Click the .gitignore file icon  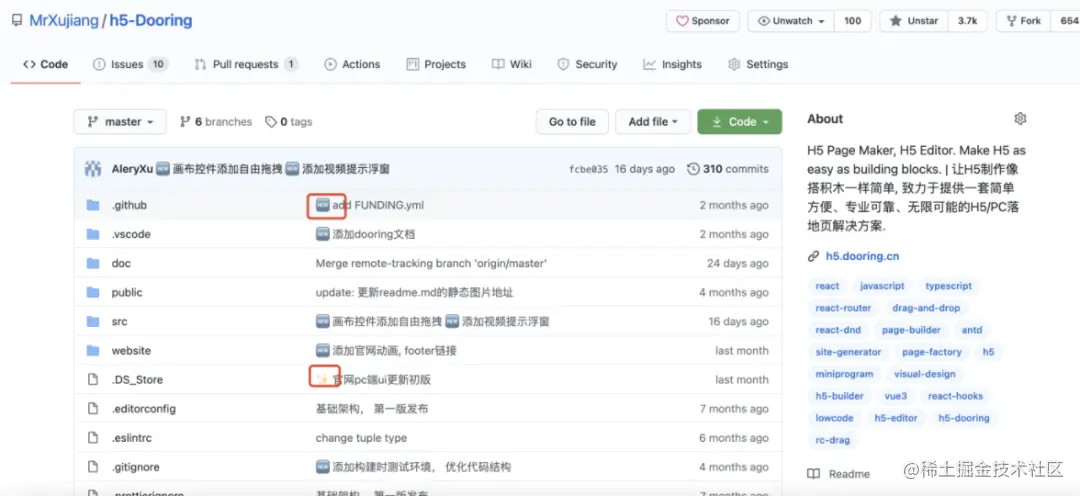93,467
